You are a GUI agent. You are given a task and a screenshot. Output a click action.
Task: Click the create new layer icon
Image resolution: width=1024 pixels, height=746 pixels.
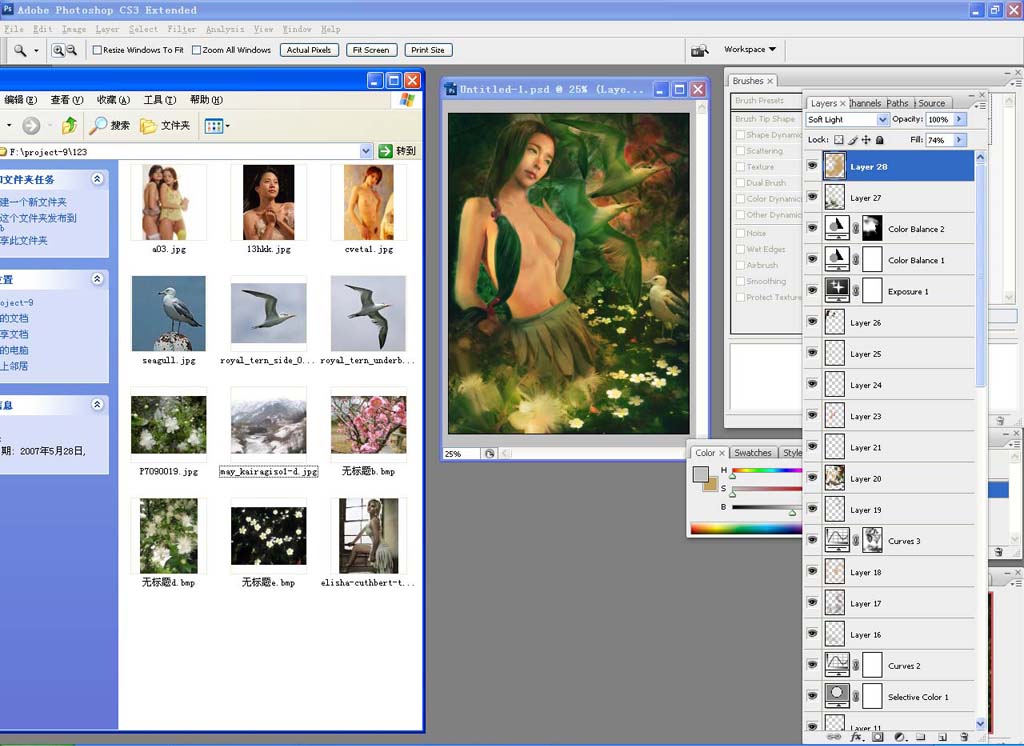pos(942,737)
